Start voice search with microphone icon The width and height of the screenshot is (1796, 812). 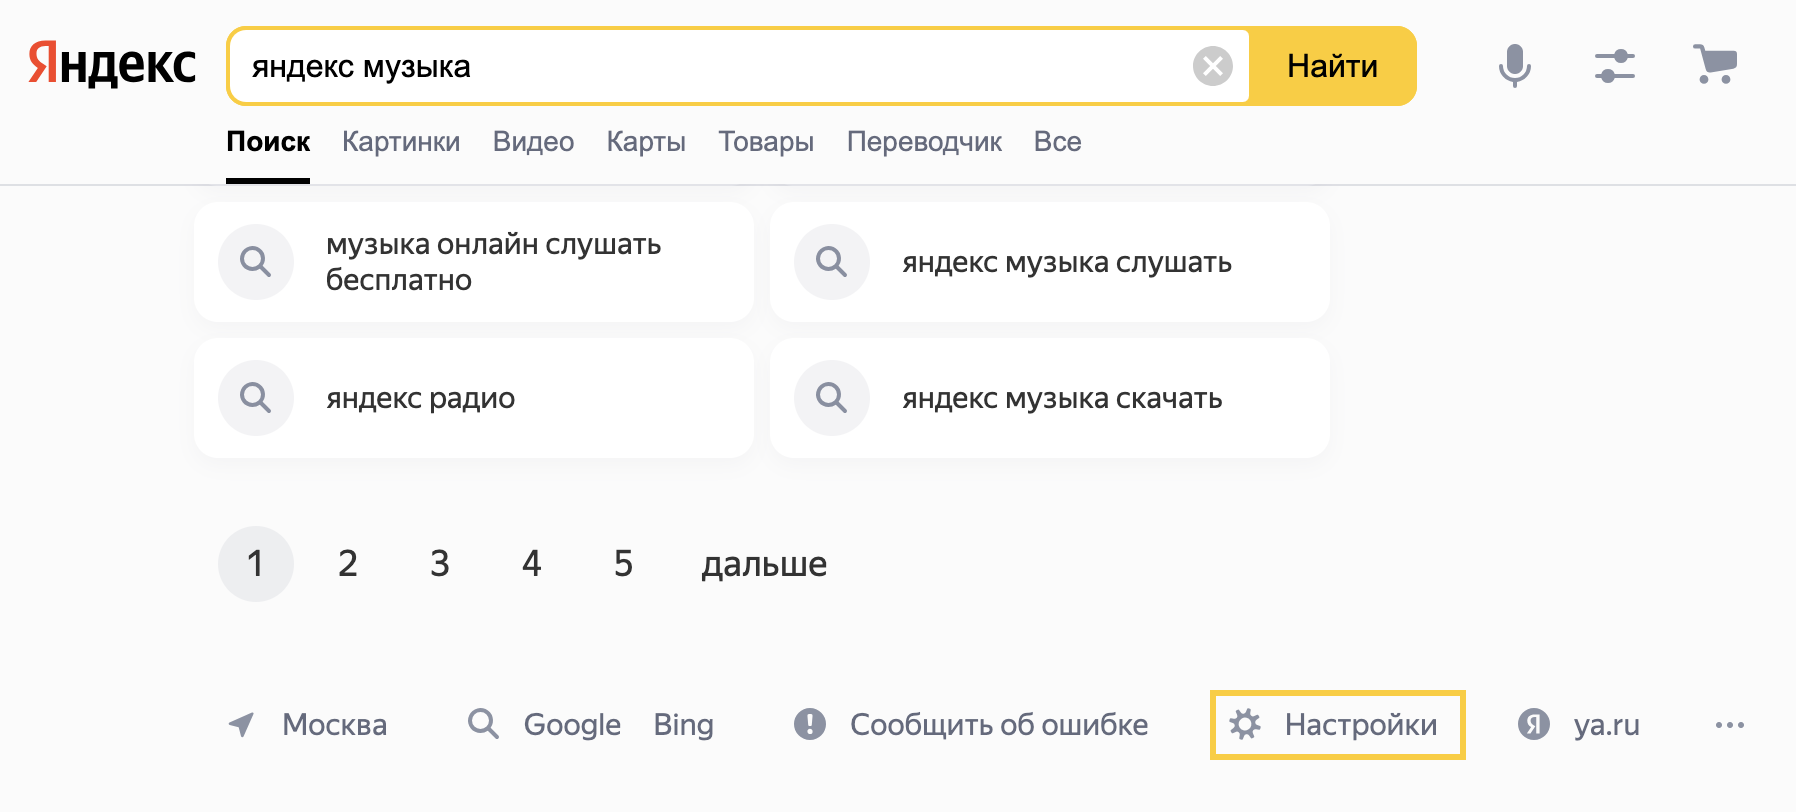(x=1514, y=66)
